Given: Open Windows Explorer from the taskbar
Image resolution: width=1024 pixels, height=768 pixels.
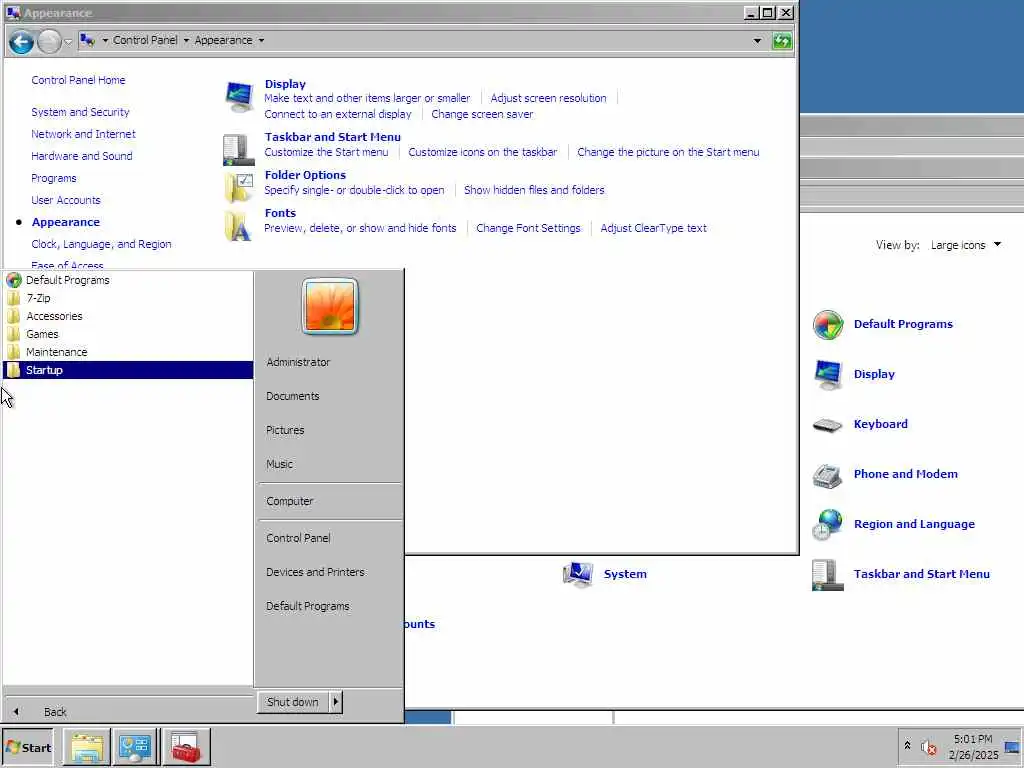Looking at the screenshot, I should point(87,747).
